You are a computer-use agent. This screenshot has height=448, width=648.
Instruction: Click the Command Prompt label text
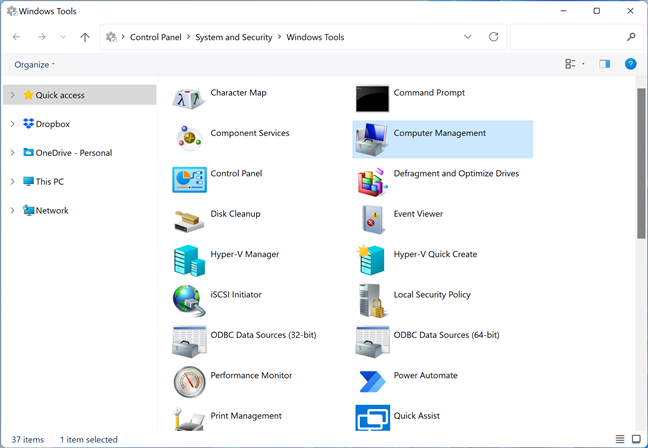(x=429, y=93)
